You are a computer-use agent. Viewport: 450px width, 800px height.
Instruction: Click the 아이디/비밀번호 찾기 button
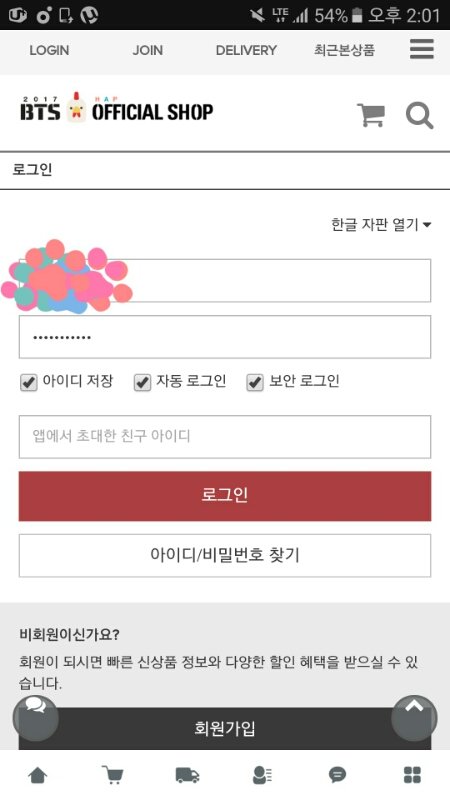(x=225, y=556)
